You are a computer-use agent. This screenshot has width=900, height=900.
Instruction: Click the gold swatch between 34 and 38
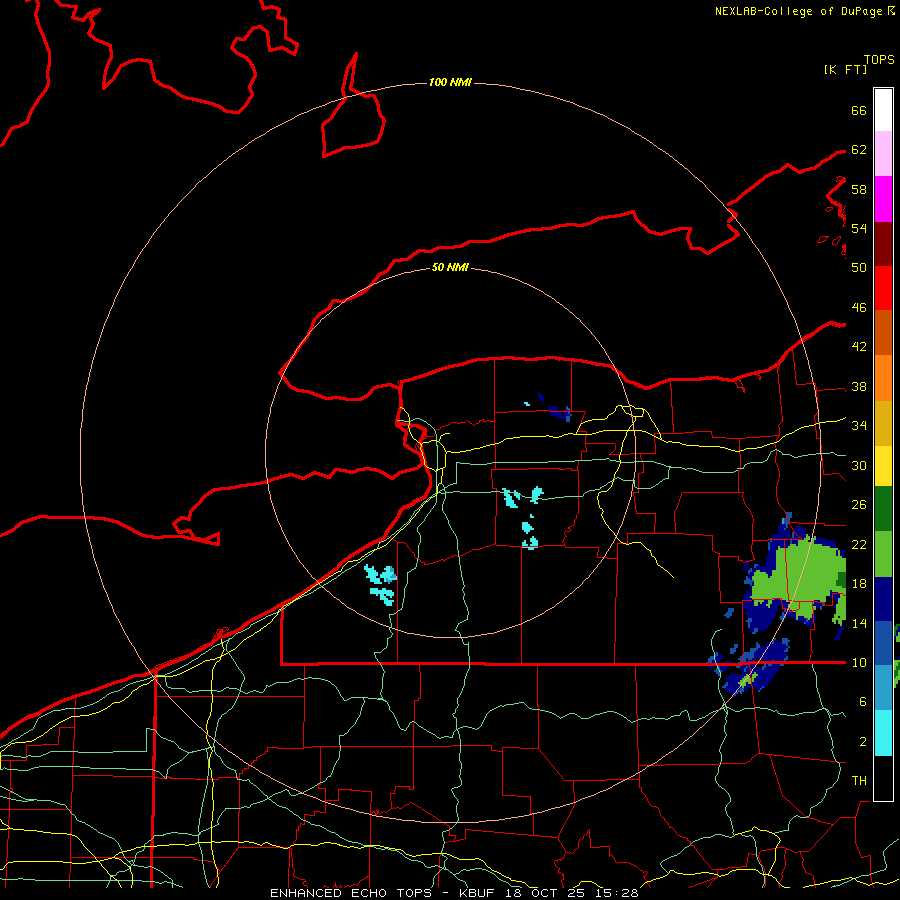tap(883, 423)
